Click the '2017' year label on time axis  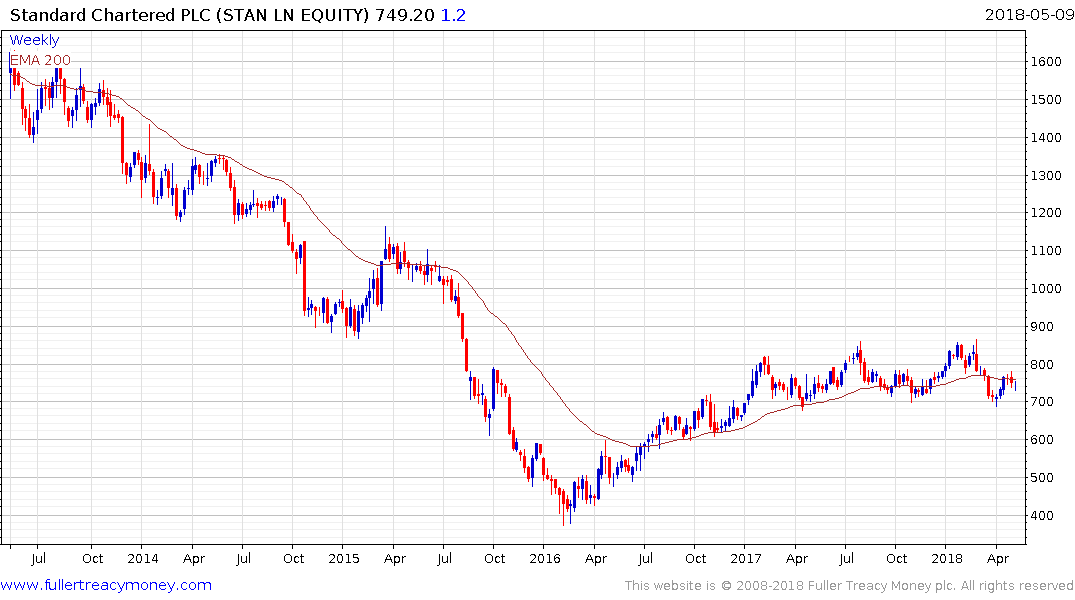coord(746,558)
